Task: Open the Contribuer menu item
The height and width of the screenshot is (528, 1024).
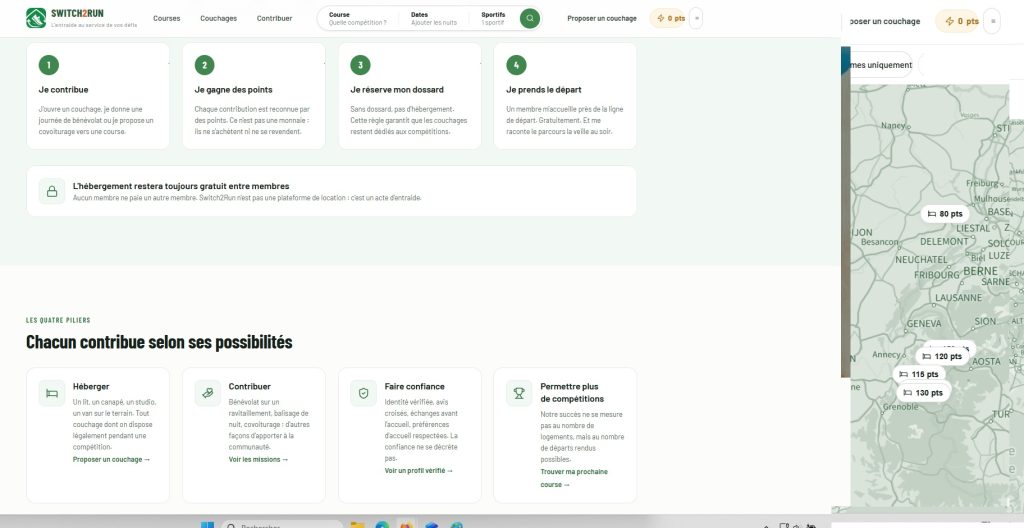Action: tap(274, 18)
